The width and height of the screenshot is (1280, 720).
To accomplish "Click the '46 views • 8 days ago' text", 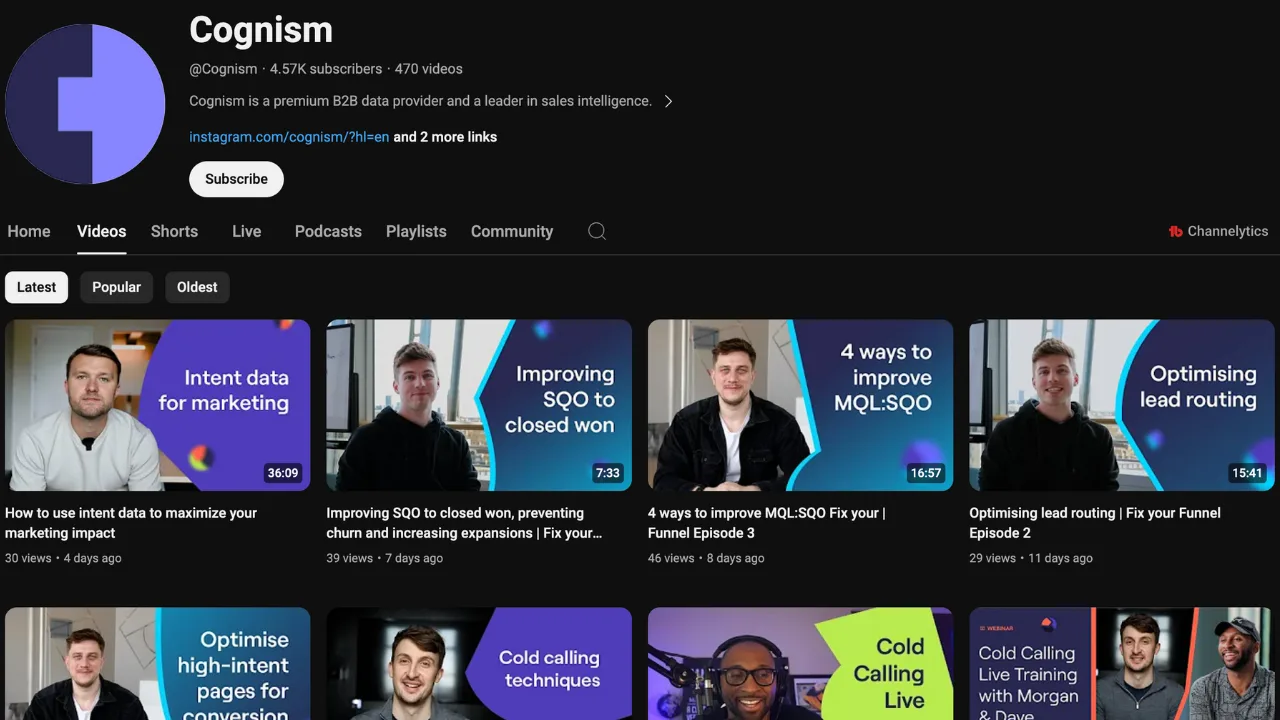I will tap(706, 558).
